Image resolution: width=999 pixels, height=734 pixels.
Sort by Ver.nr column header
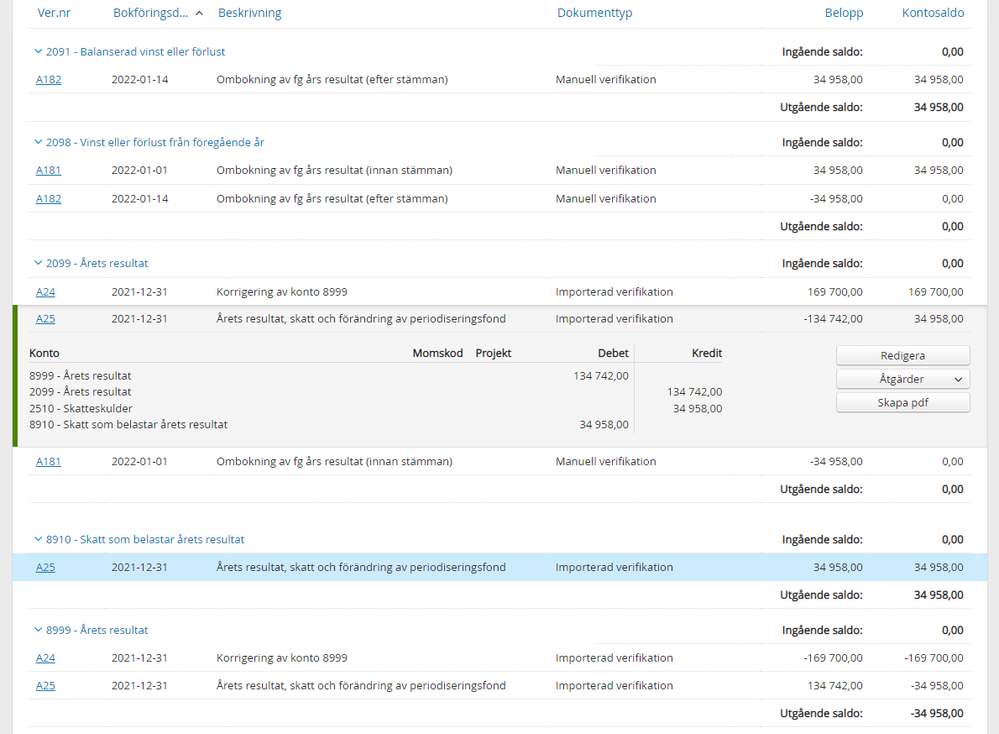click(54, 13)
